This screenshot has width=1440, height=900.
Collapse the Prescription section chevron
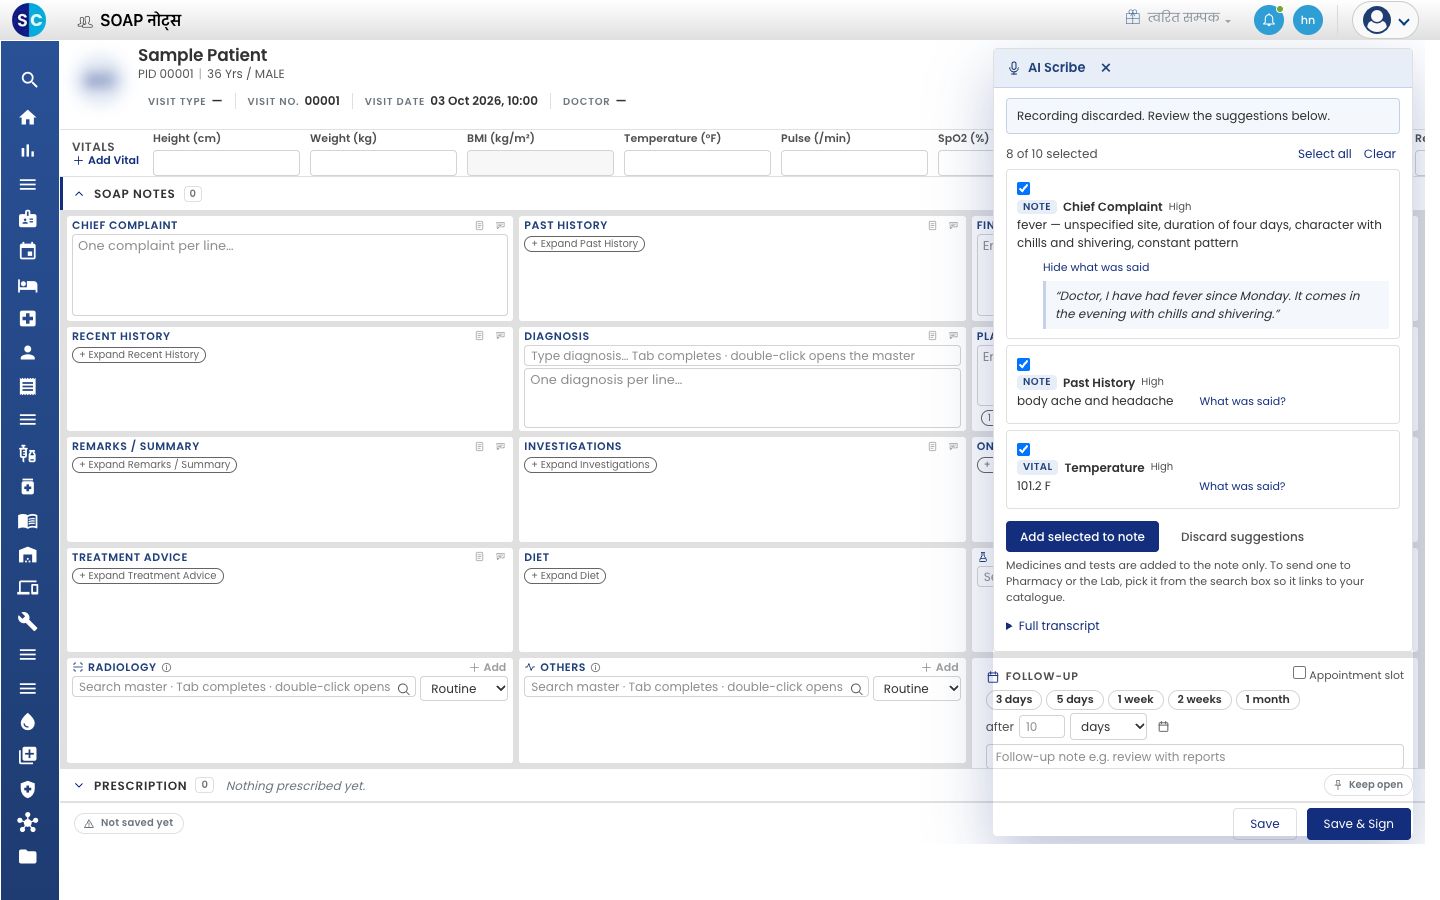pyautogui.click(x=79, y=786)
